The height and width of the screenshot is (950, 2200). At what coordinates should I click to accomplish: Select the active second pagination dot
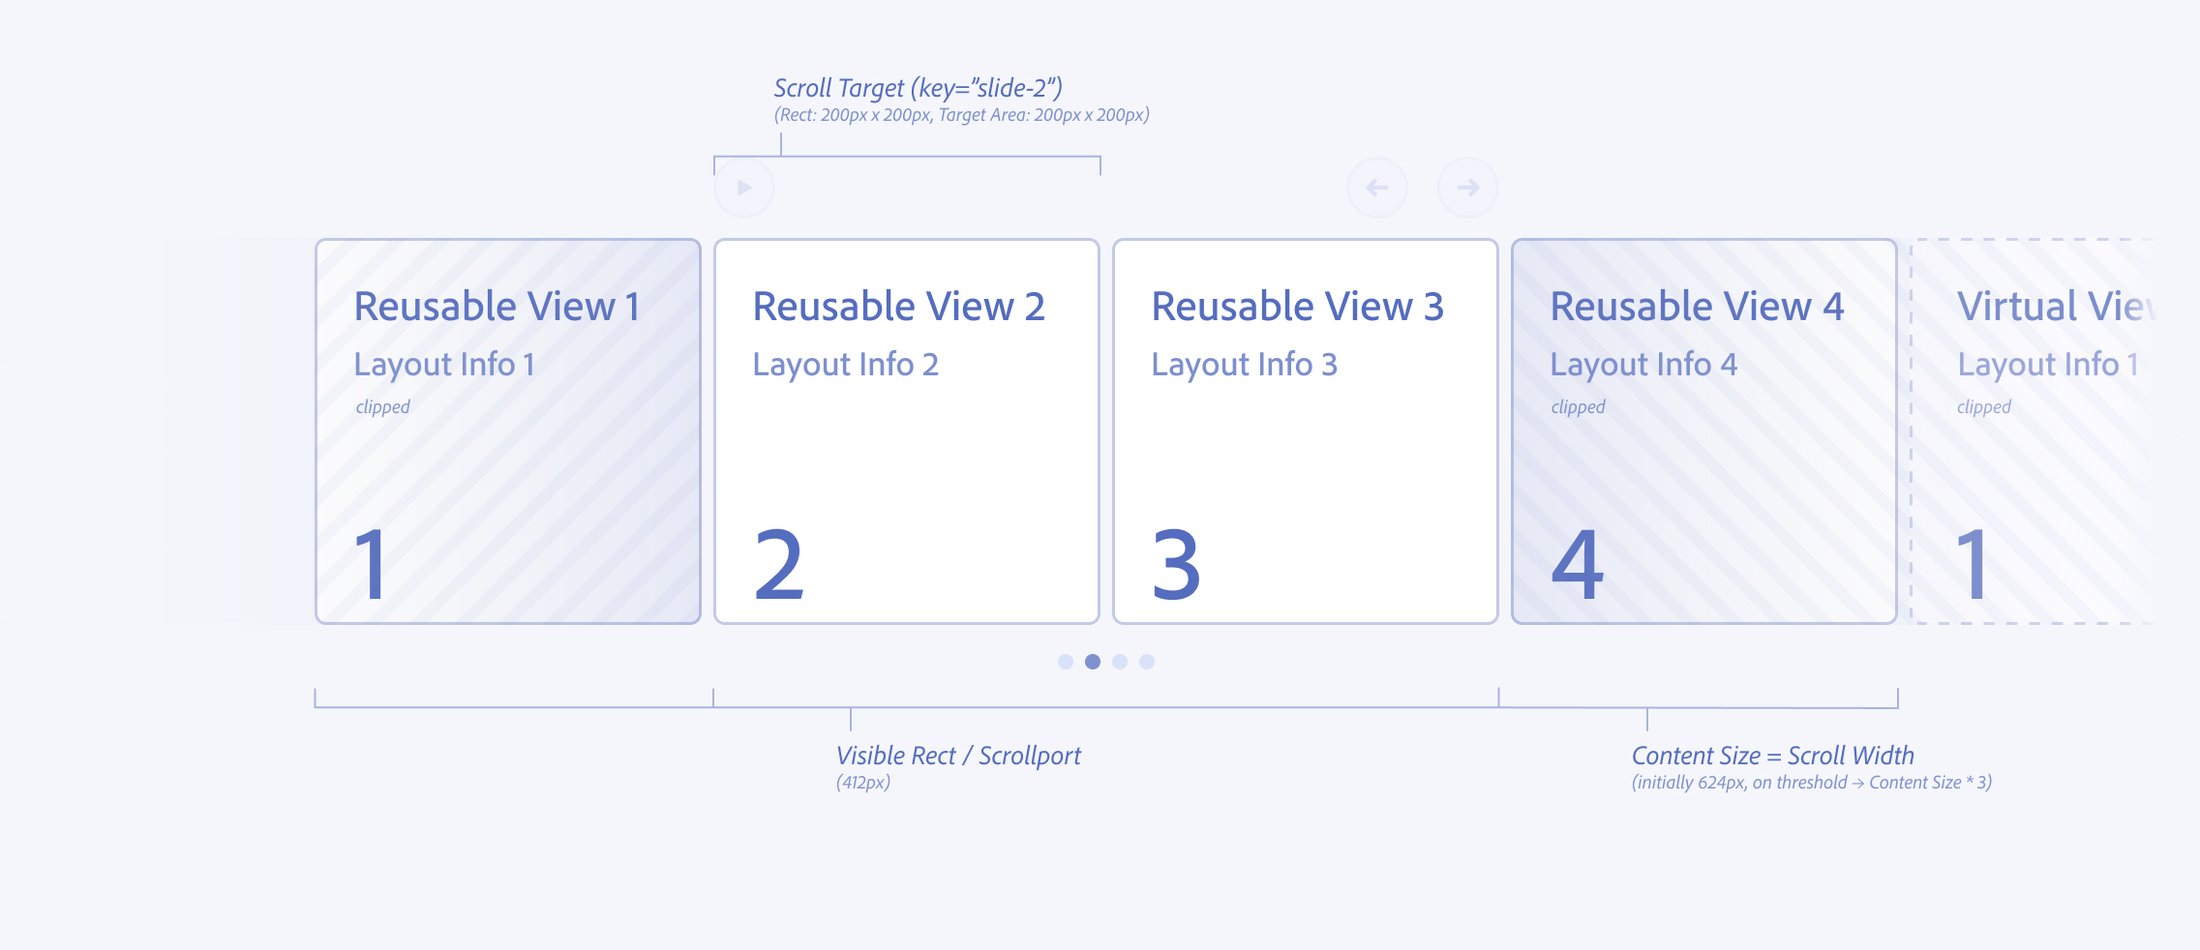1092,662
